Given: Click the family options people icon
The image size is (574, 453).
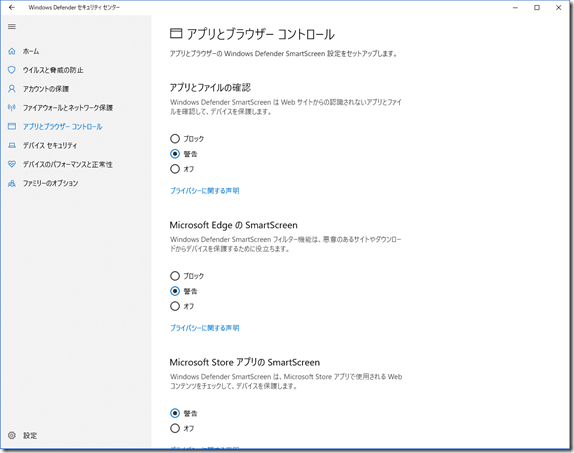Looking at the screenshot, I should pos(12,183).
